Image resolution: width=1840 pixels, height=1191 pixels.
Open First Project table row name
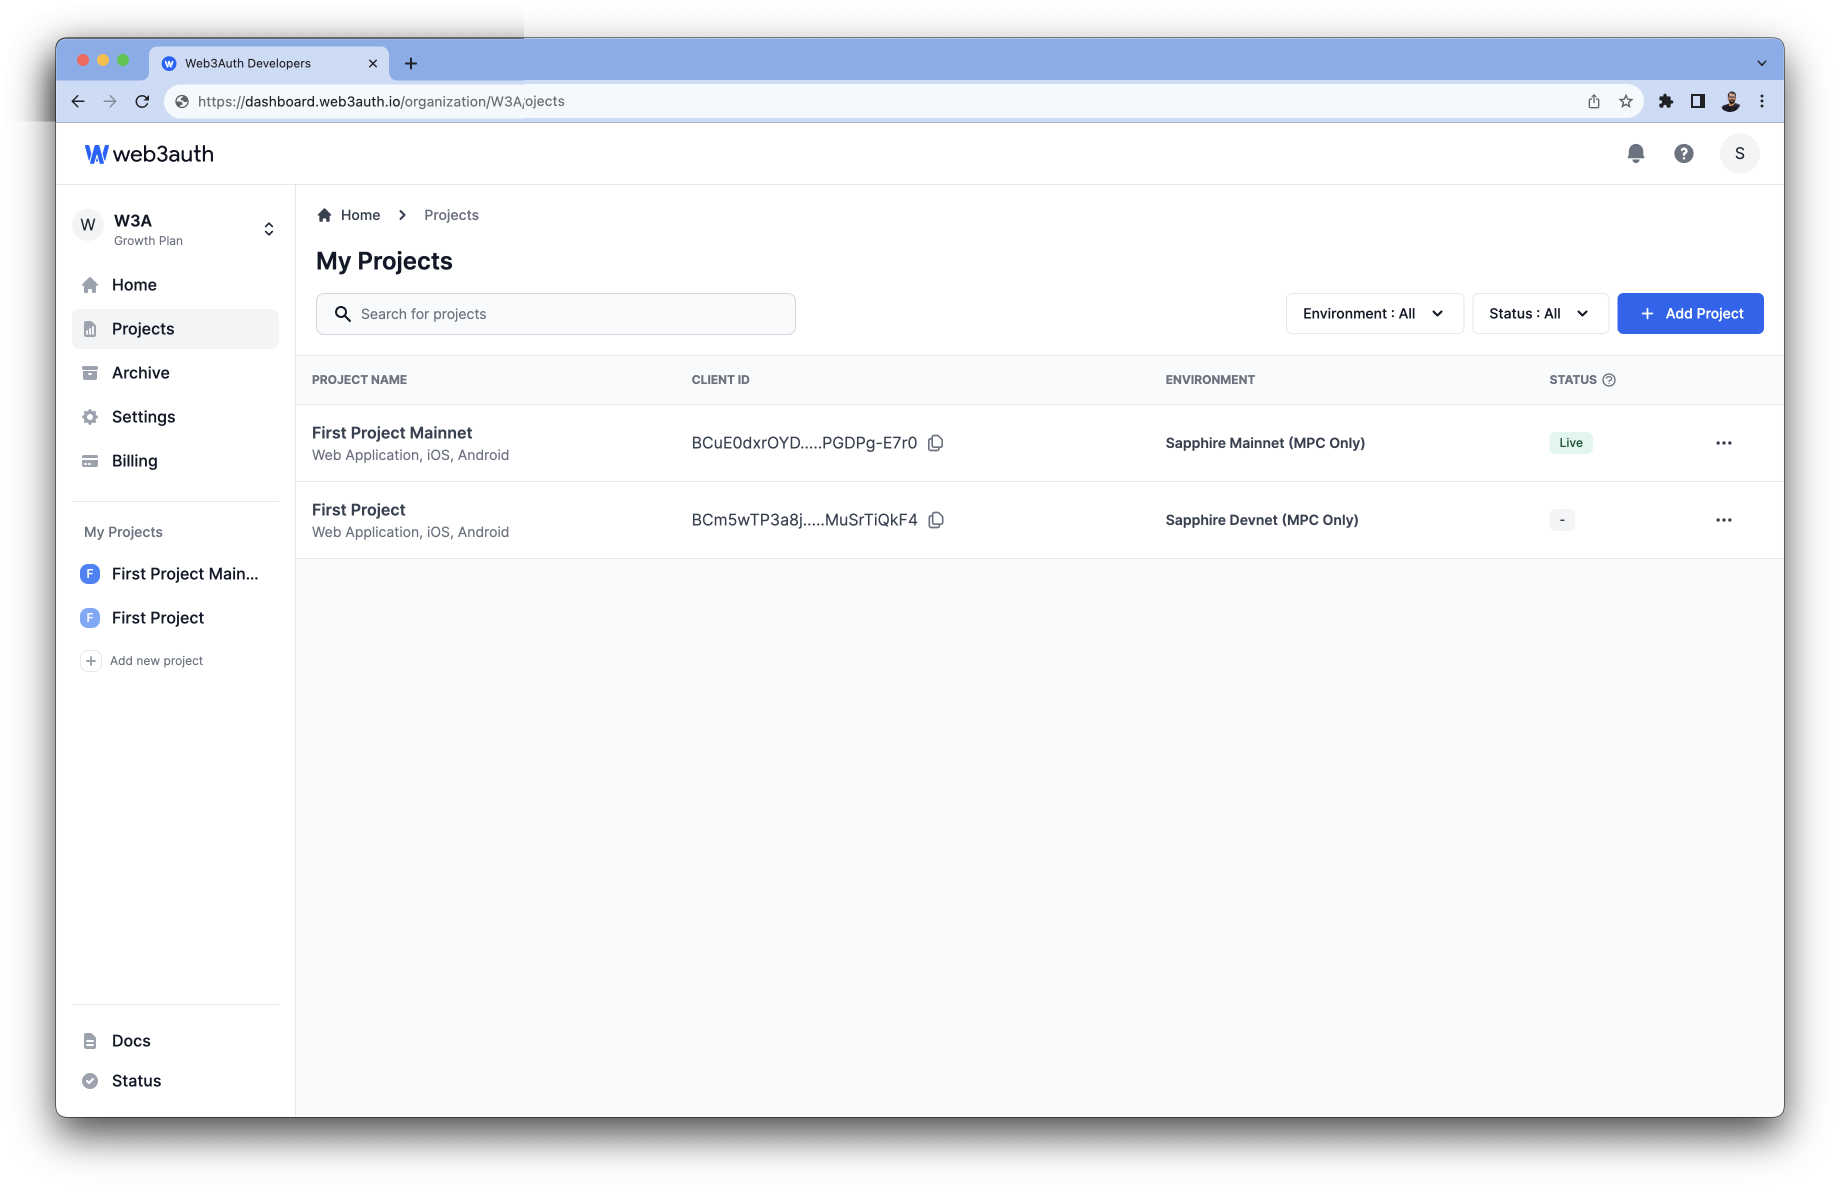coord(359,510)
